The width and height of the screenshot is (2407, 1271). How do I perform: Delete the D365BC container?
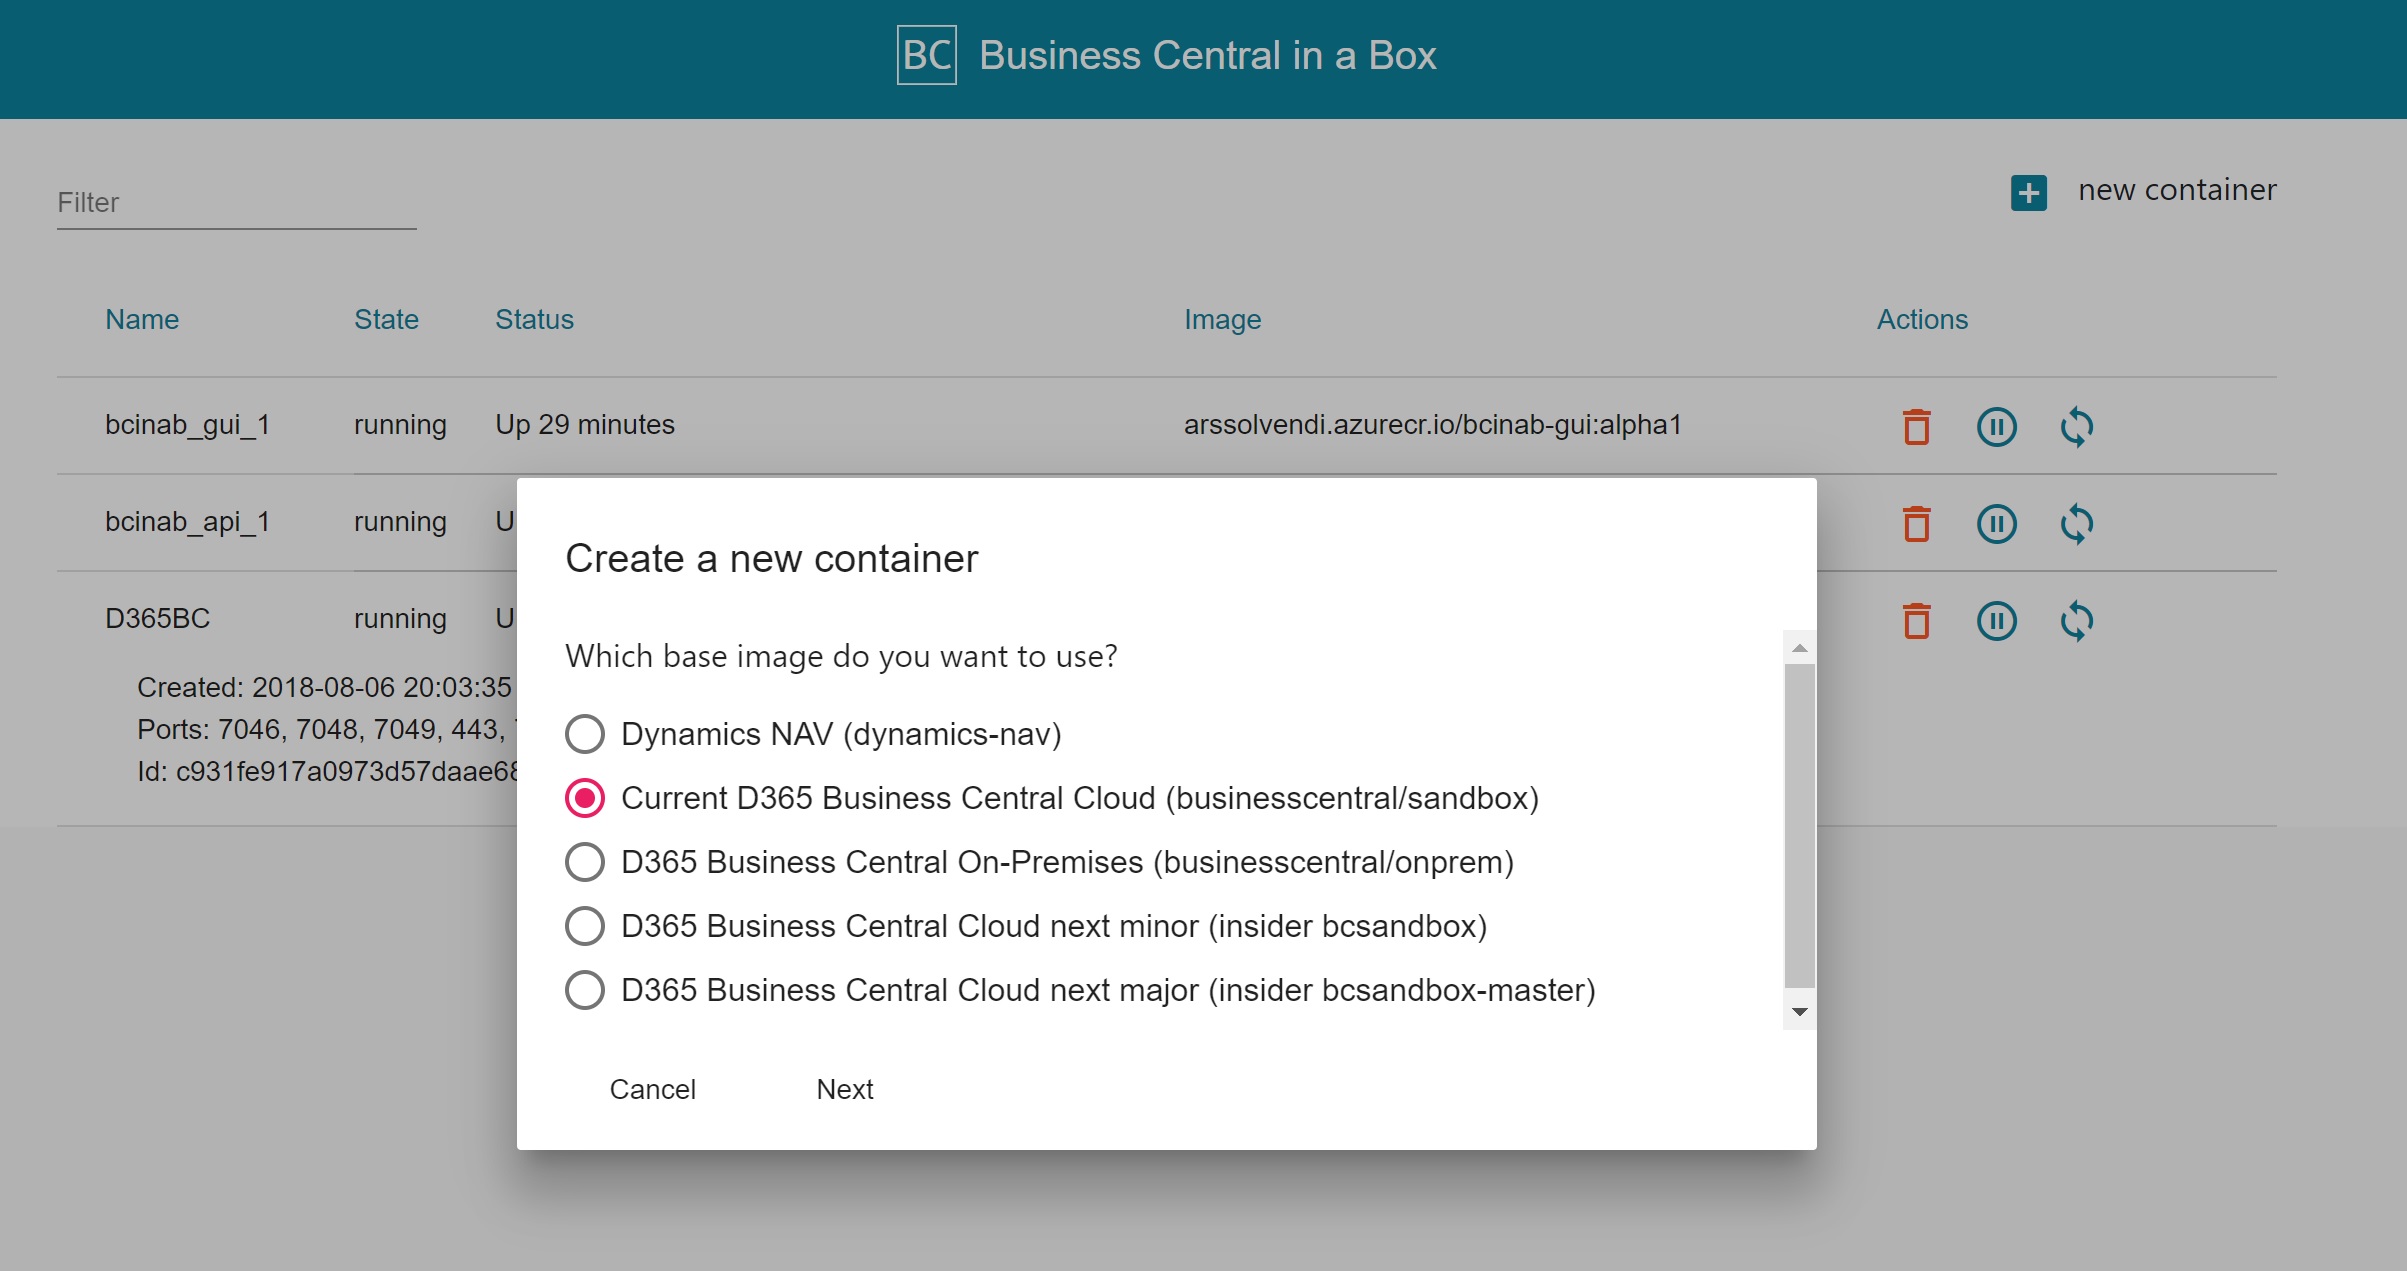click(1916, 621)
